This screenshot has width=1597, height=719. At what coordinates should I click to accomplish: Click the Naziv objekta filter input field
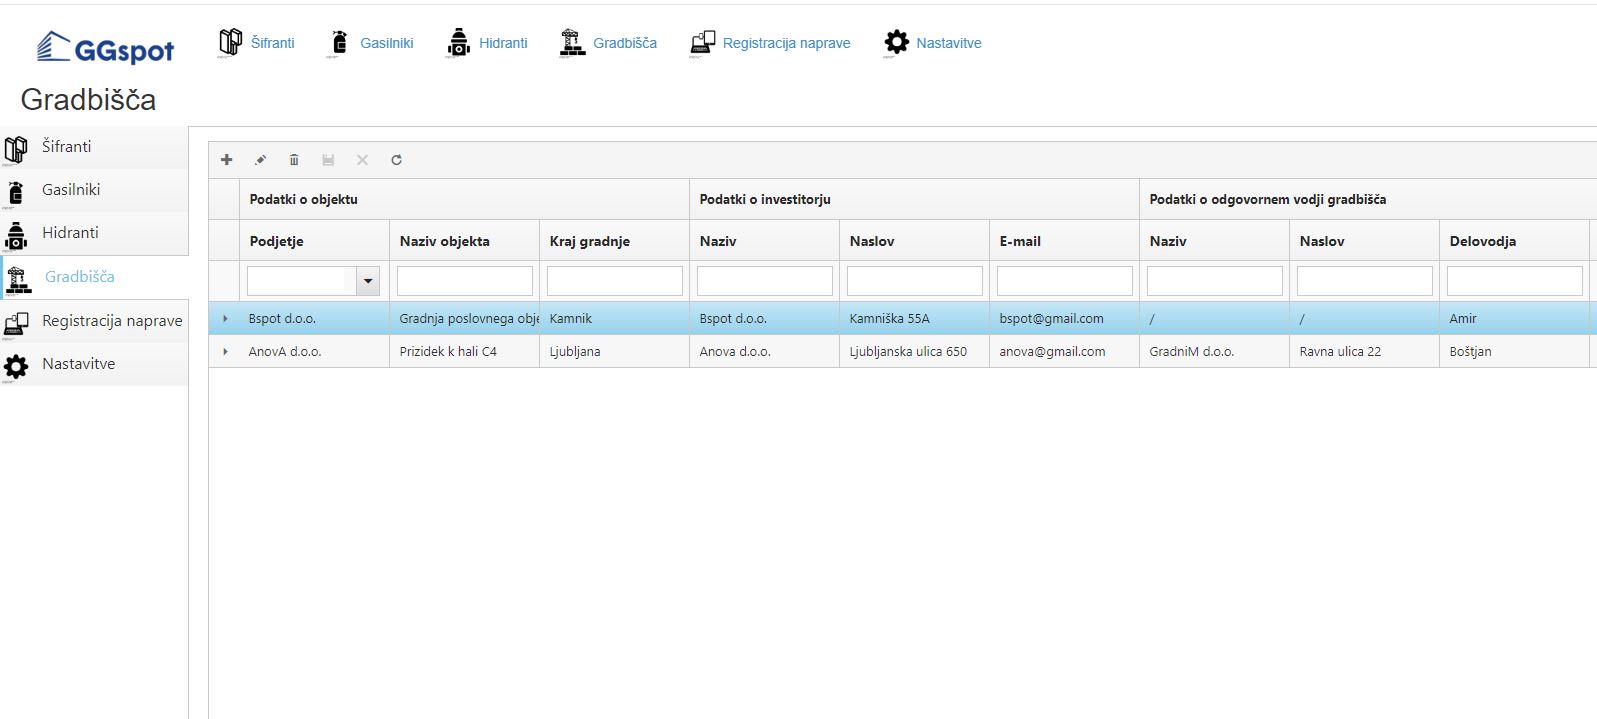464,281
